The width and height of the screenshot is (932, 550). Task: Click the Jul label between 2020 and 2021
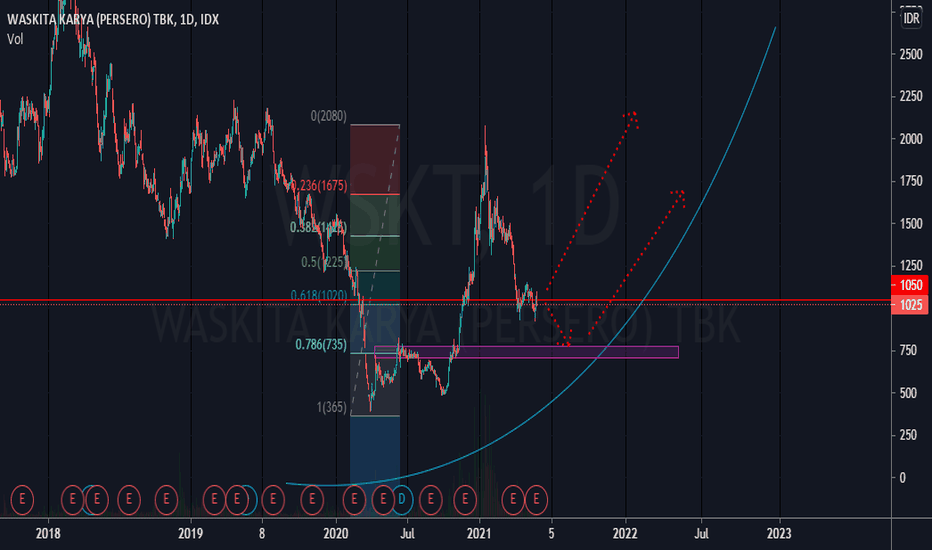407,534
